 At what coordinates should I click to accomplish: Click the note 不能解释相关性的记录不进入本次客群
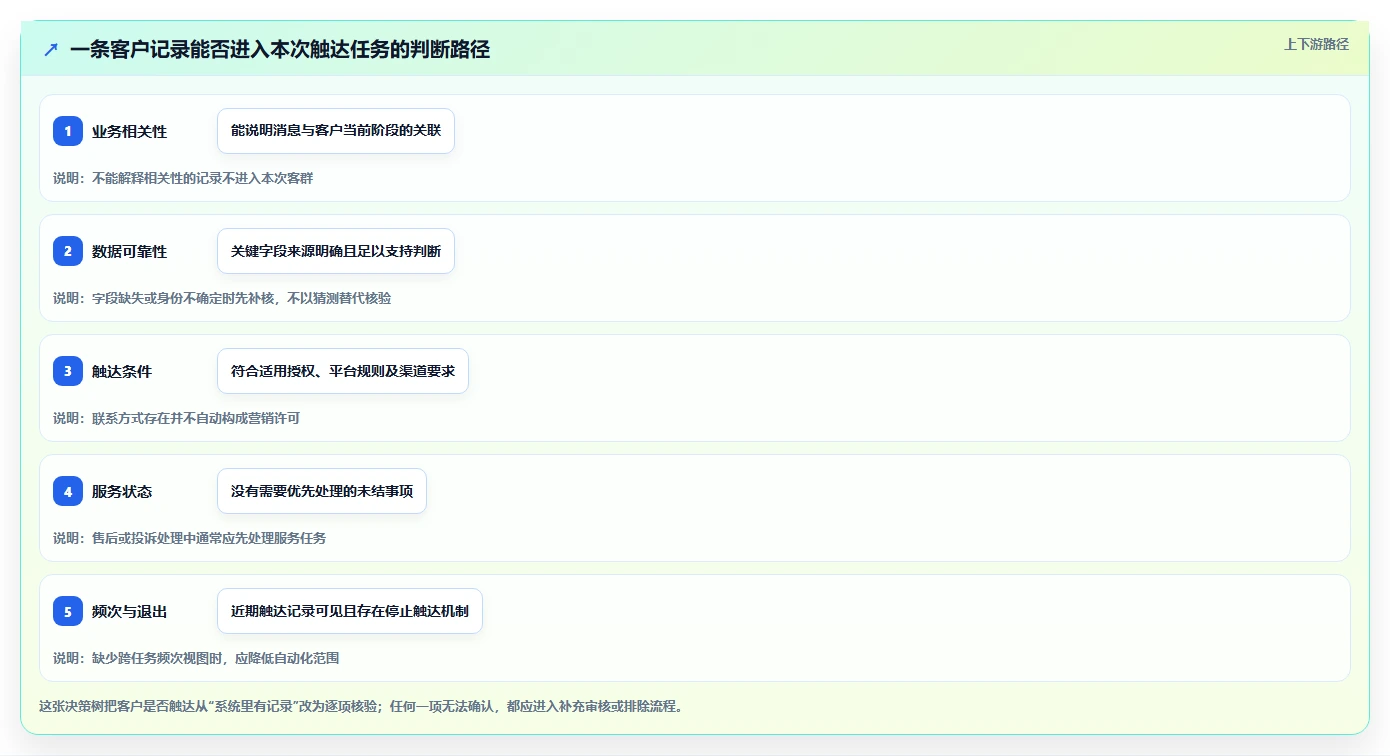click(x=183, y=178)
